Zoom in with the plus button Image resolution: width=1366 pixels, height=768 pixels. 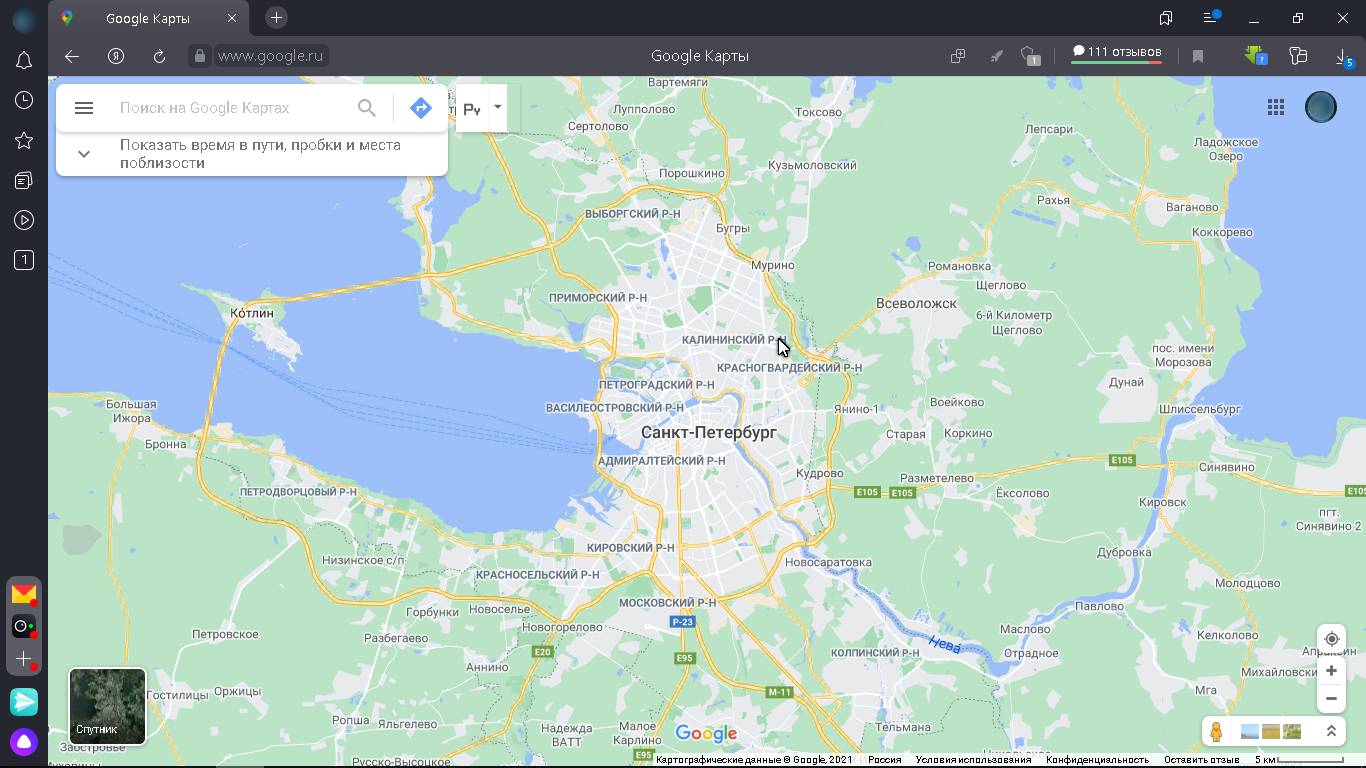point(1331,671)
